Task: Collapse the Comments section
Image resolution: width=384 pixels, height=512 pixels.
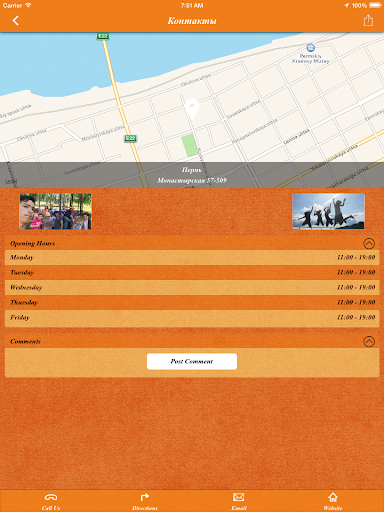Action: point(369,341)
